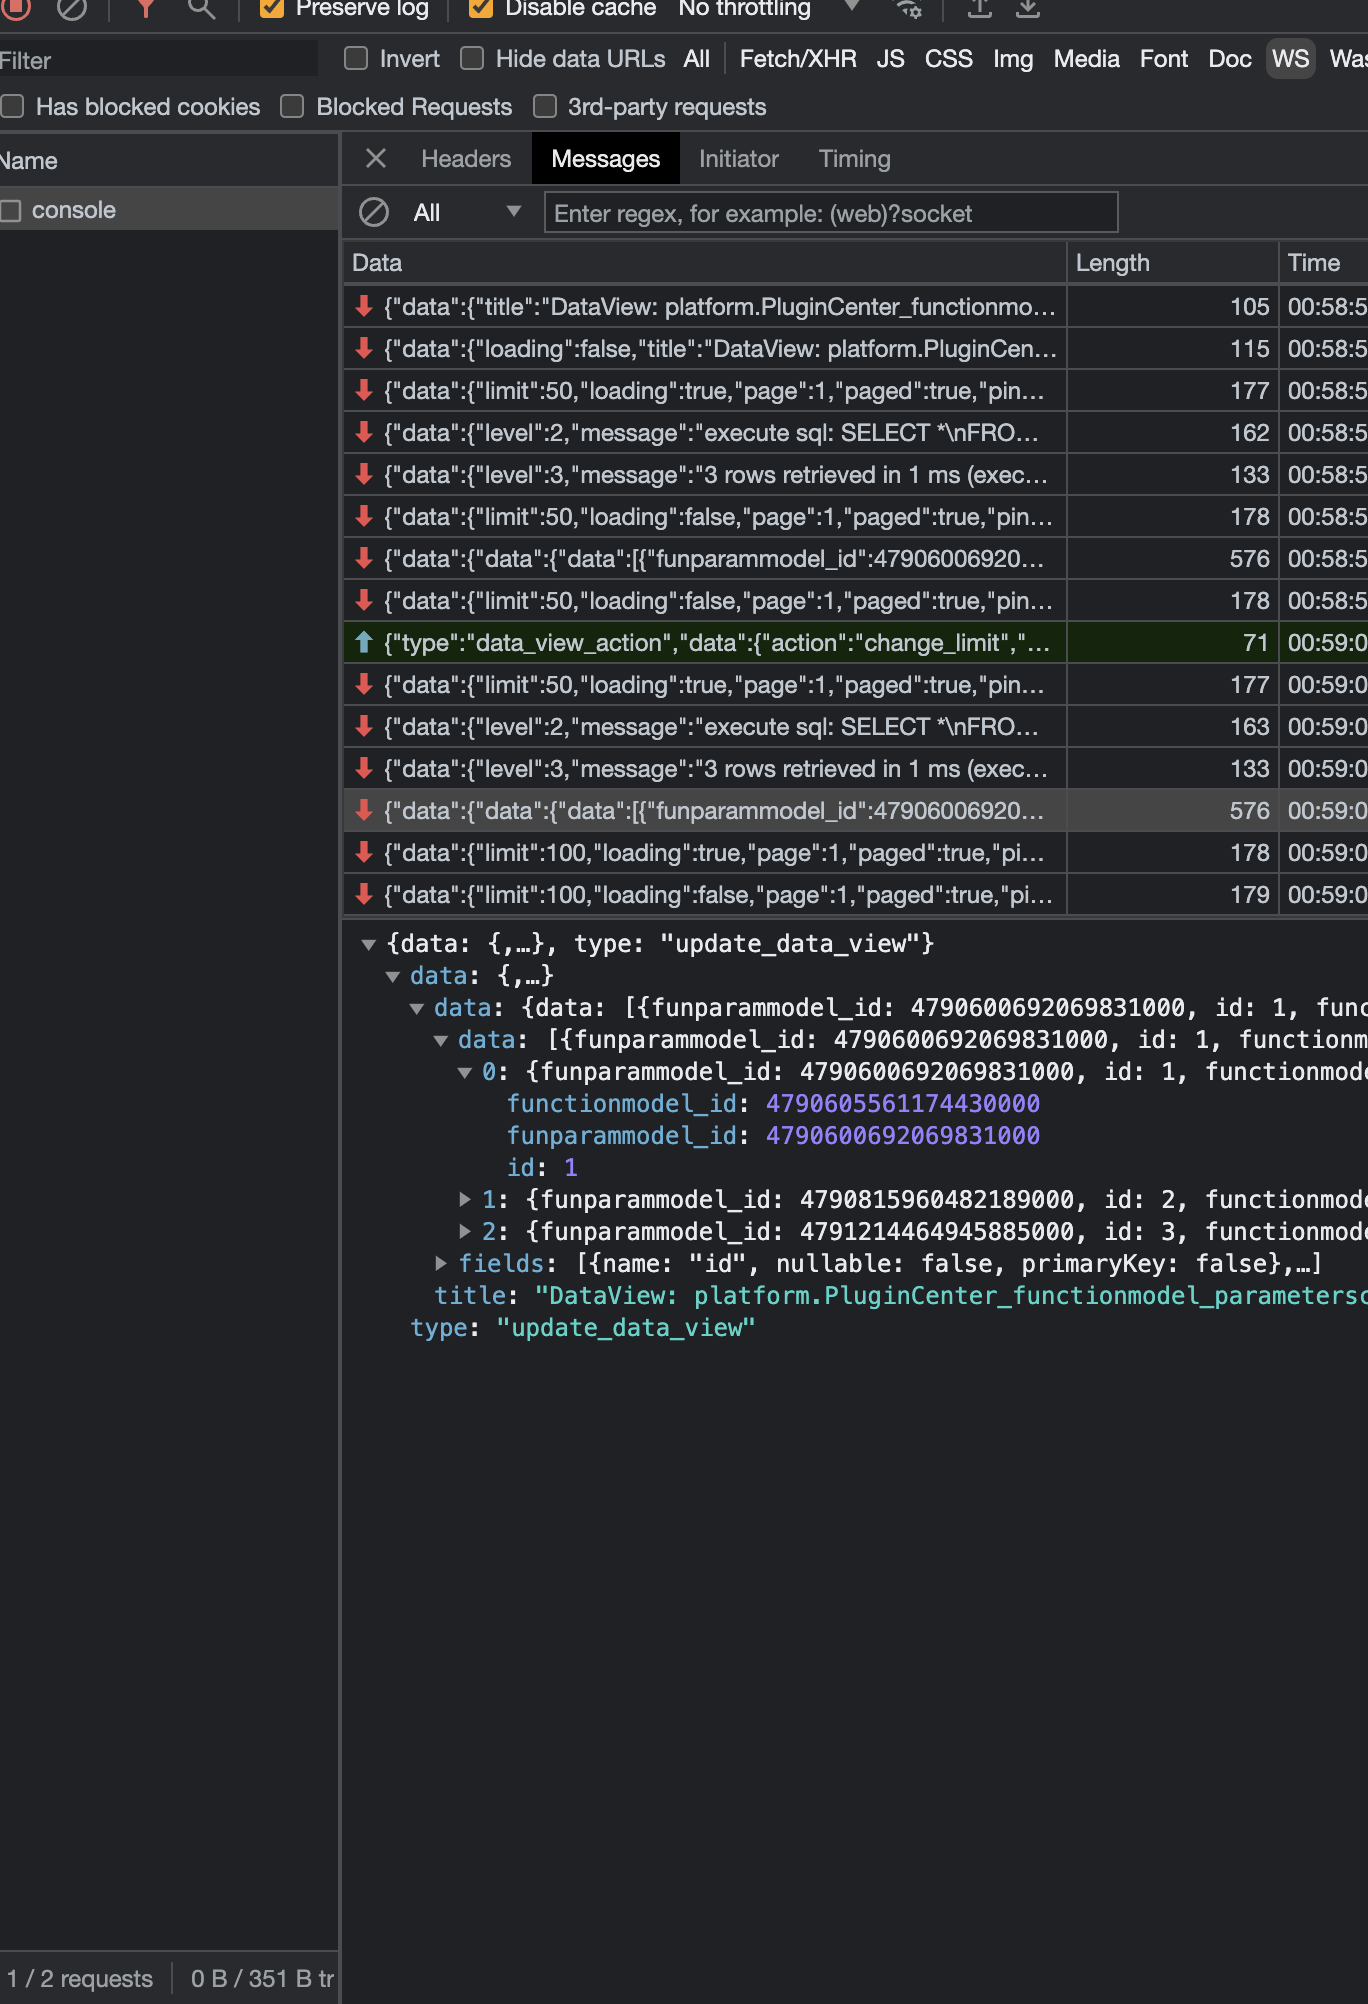1368x2004 pixels.
Task: Import HAR file upload icon
Action: 980,8
